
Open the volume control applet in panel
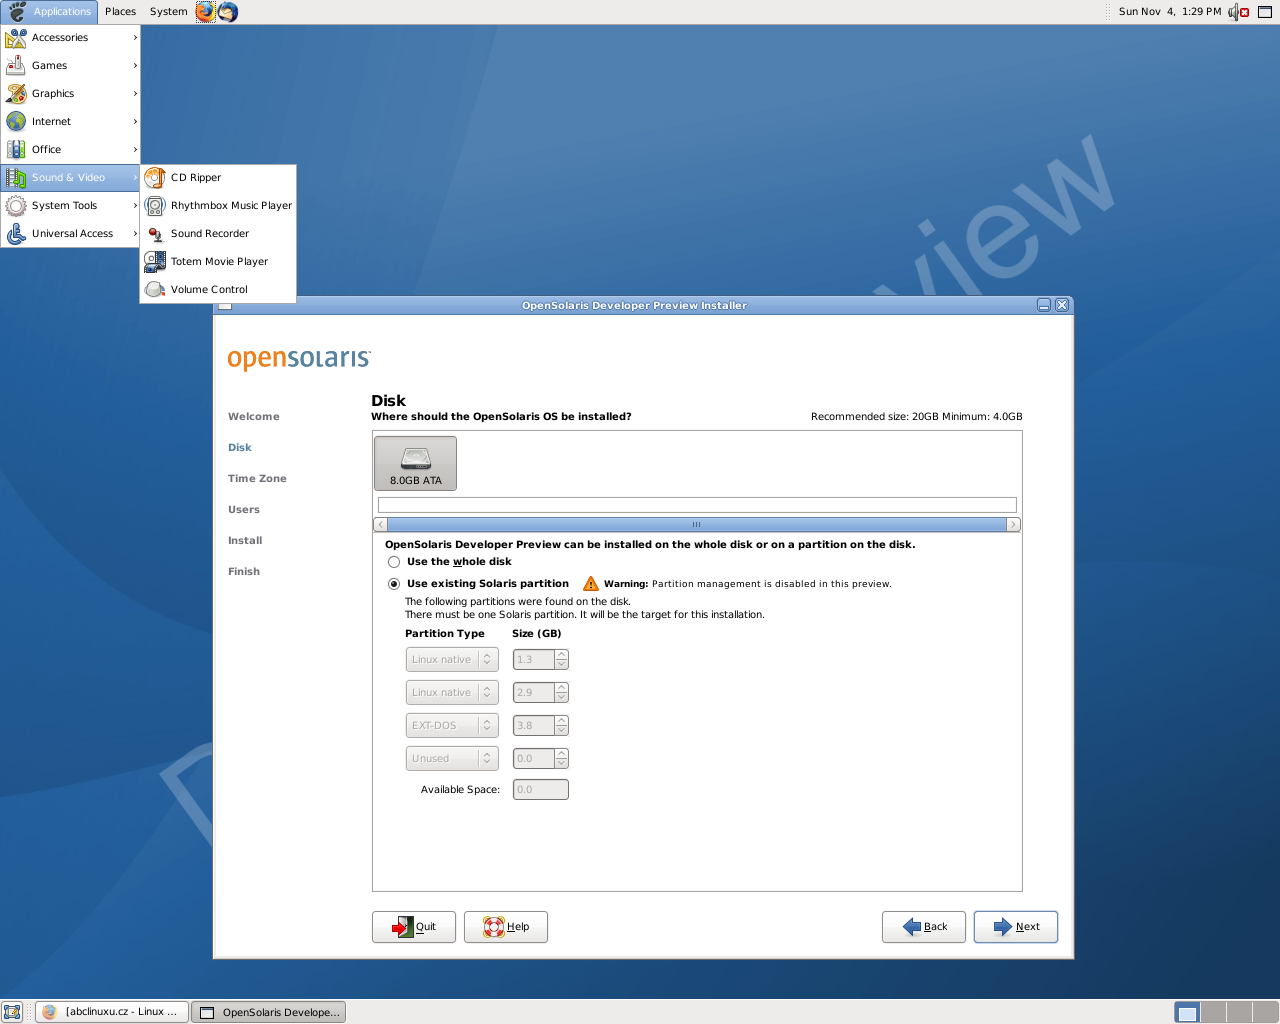tap(1239, 12)
